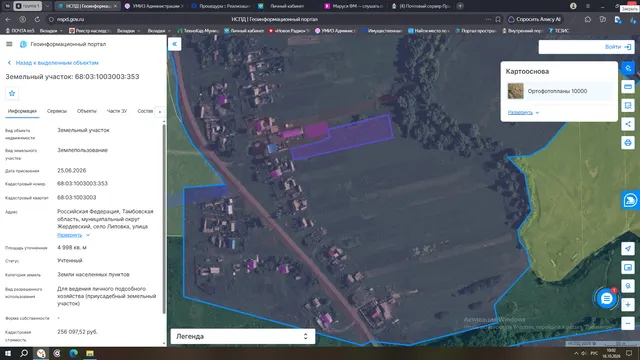This screenshot has width=640, height=360.
Task: Switch to the Процедуры browser tab
Action: 220,6
